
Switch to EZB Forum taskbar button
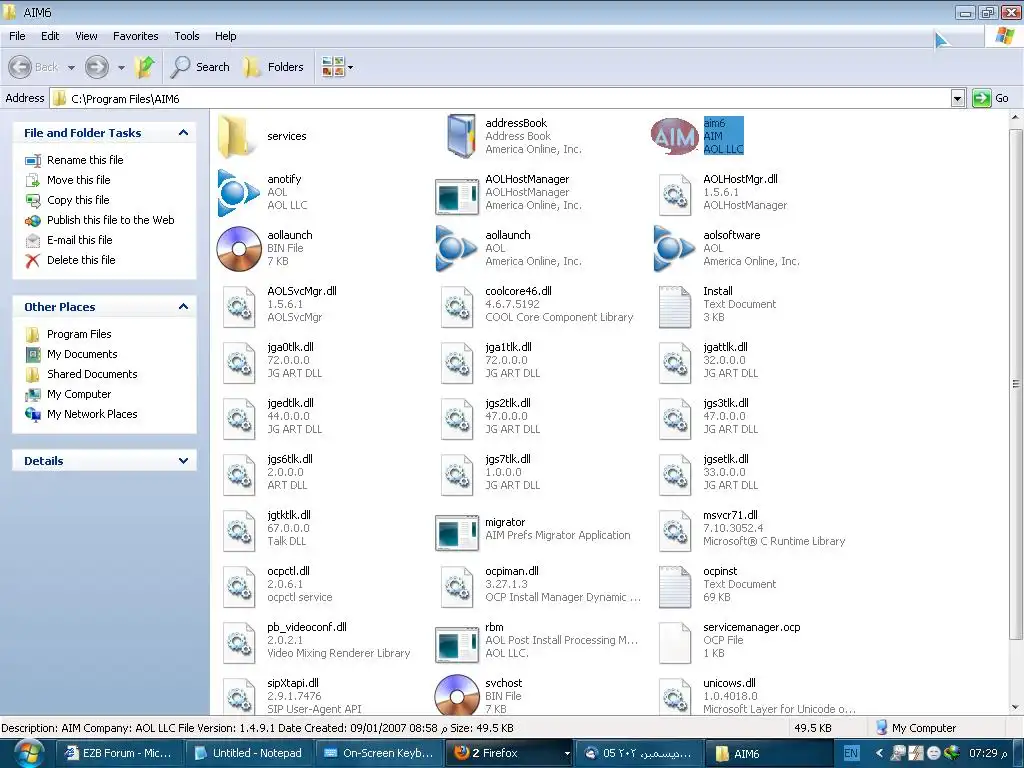[119, 753]
